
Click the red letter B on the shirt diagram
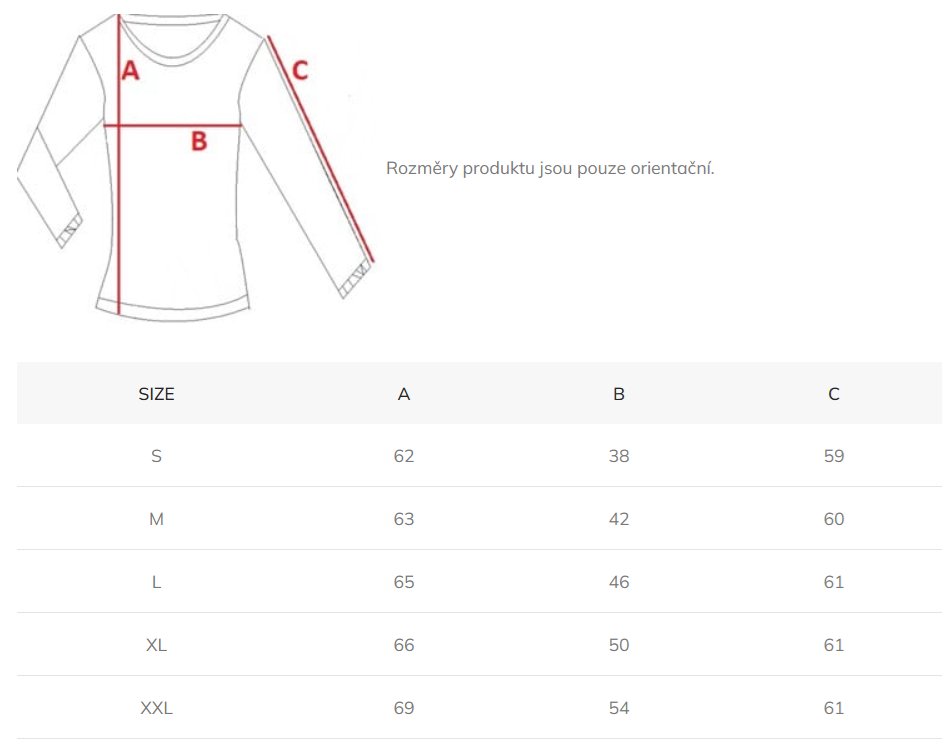199,141
